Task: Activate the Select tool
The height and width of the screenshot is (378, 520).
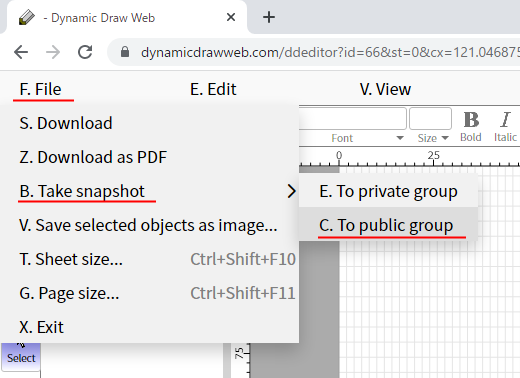Action: pos(21,356)
